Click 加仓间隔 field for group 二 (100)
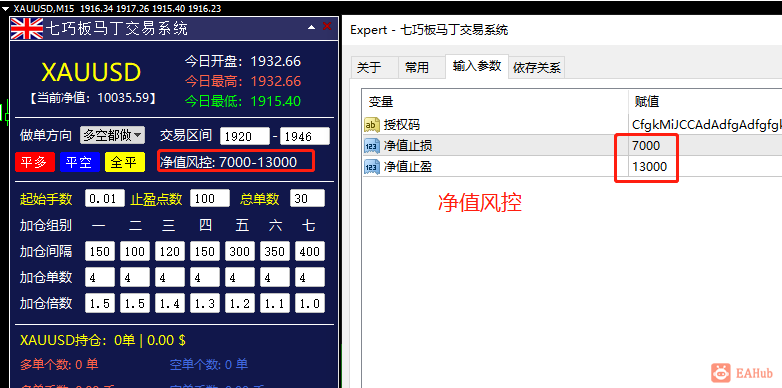This screenshot has width=782, height=388. tap(135, 251)
